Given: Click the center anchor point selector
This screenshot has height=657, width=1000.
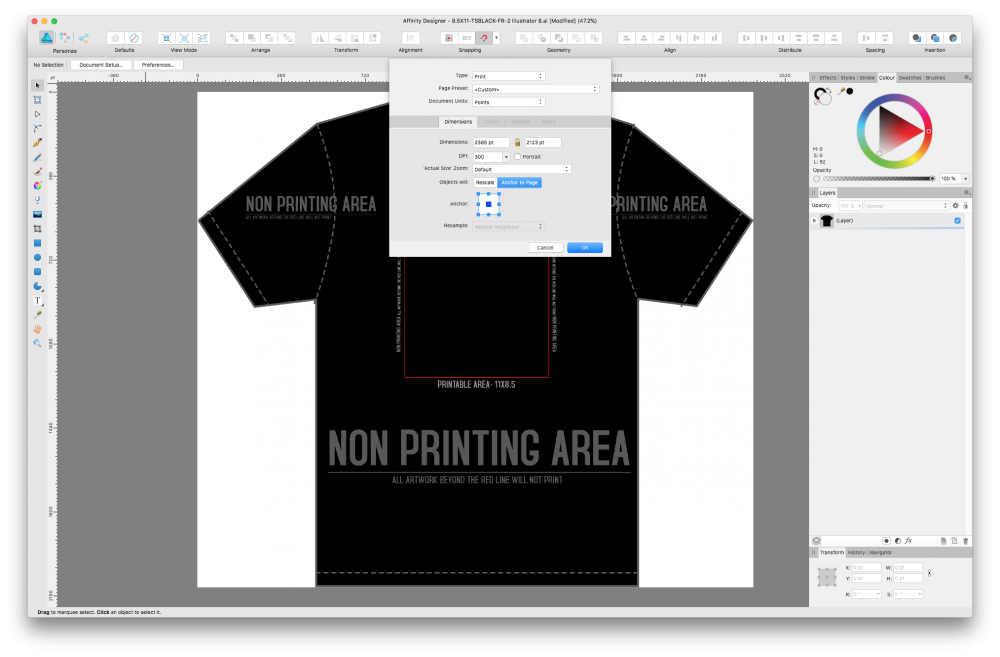Looking at the screenshot, I should click(x=489, y=204).
